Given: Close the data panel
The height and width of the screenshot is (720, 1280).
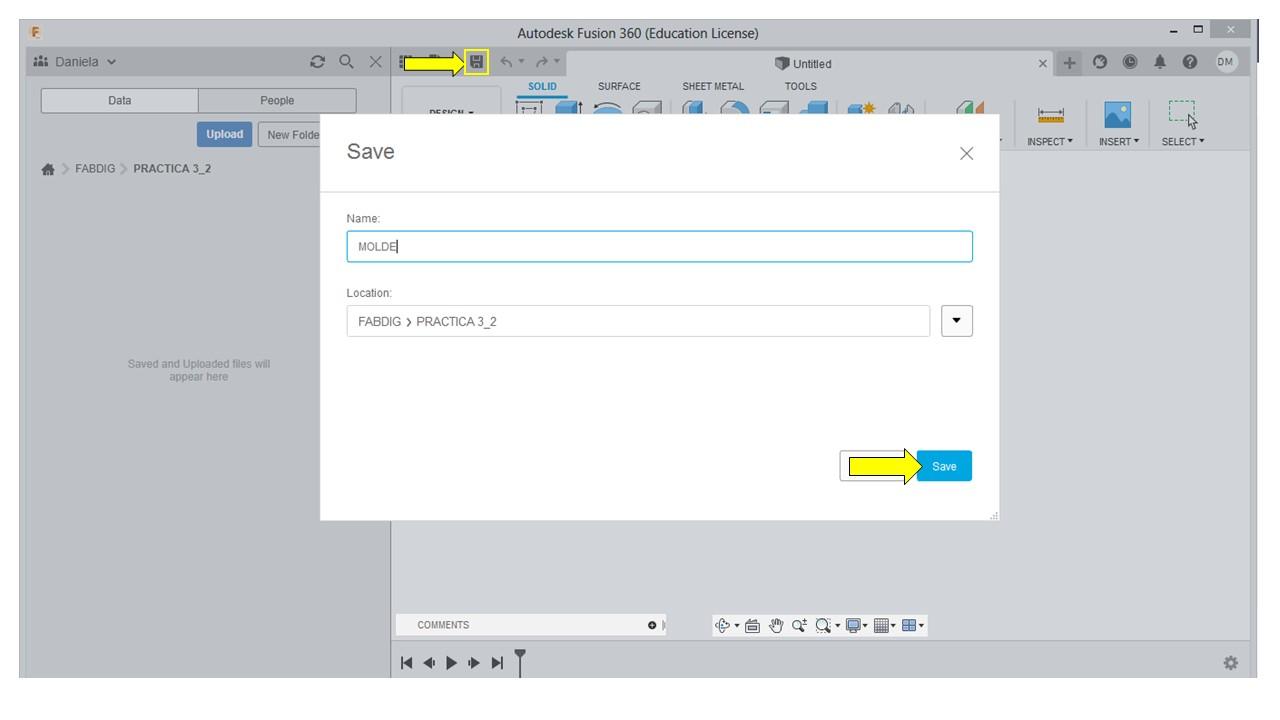Looking at the screenshot, I should coord(375,62).
